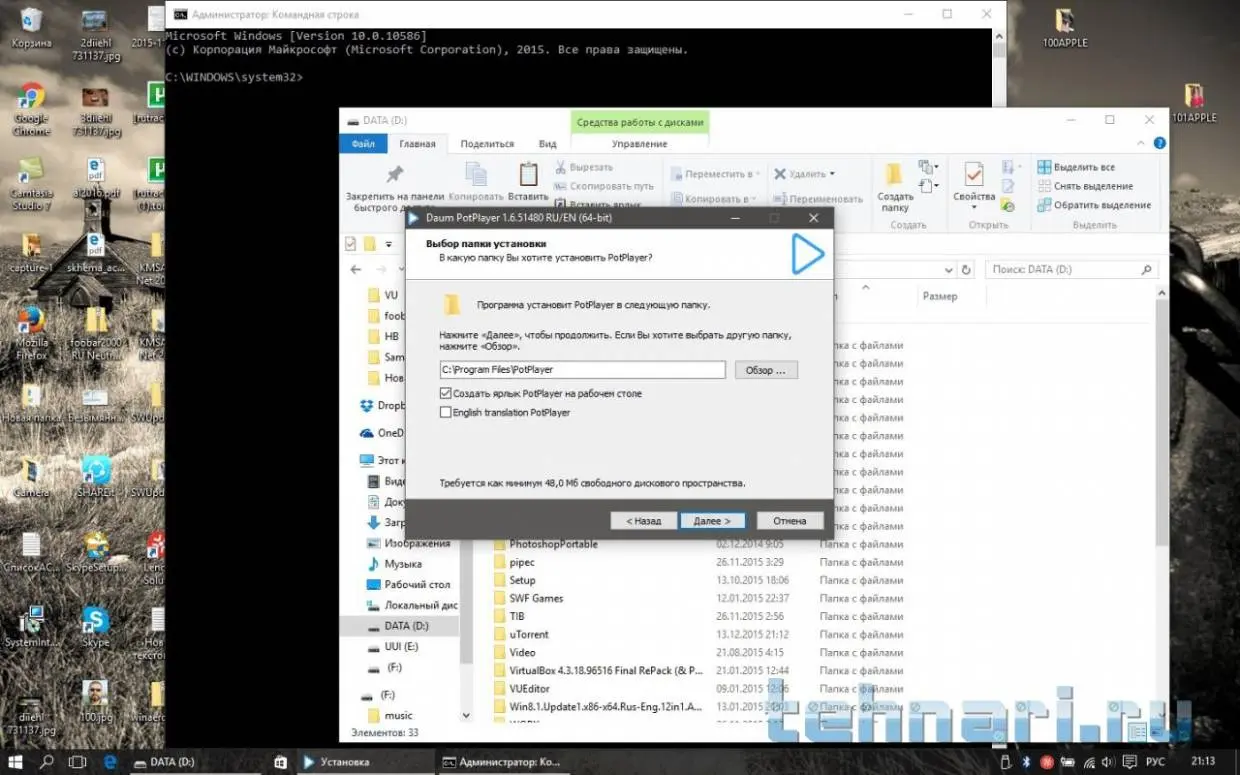Open Mozilla Firefox desktop shortcut

click(32, 335)
